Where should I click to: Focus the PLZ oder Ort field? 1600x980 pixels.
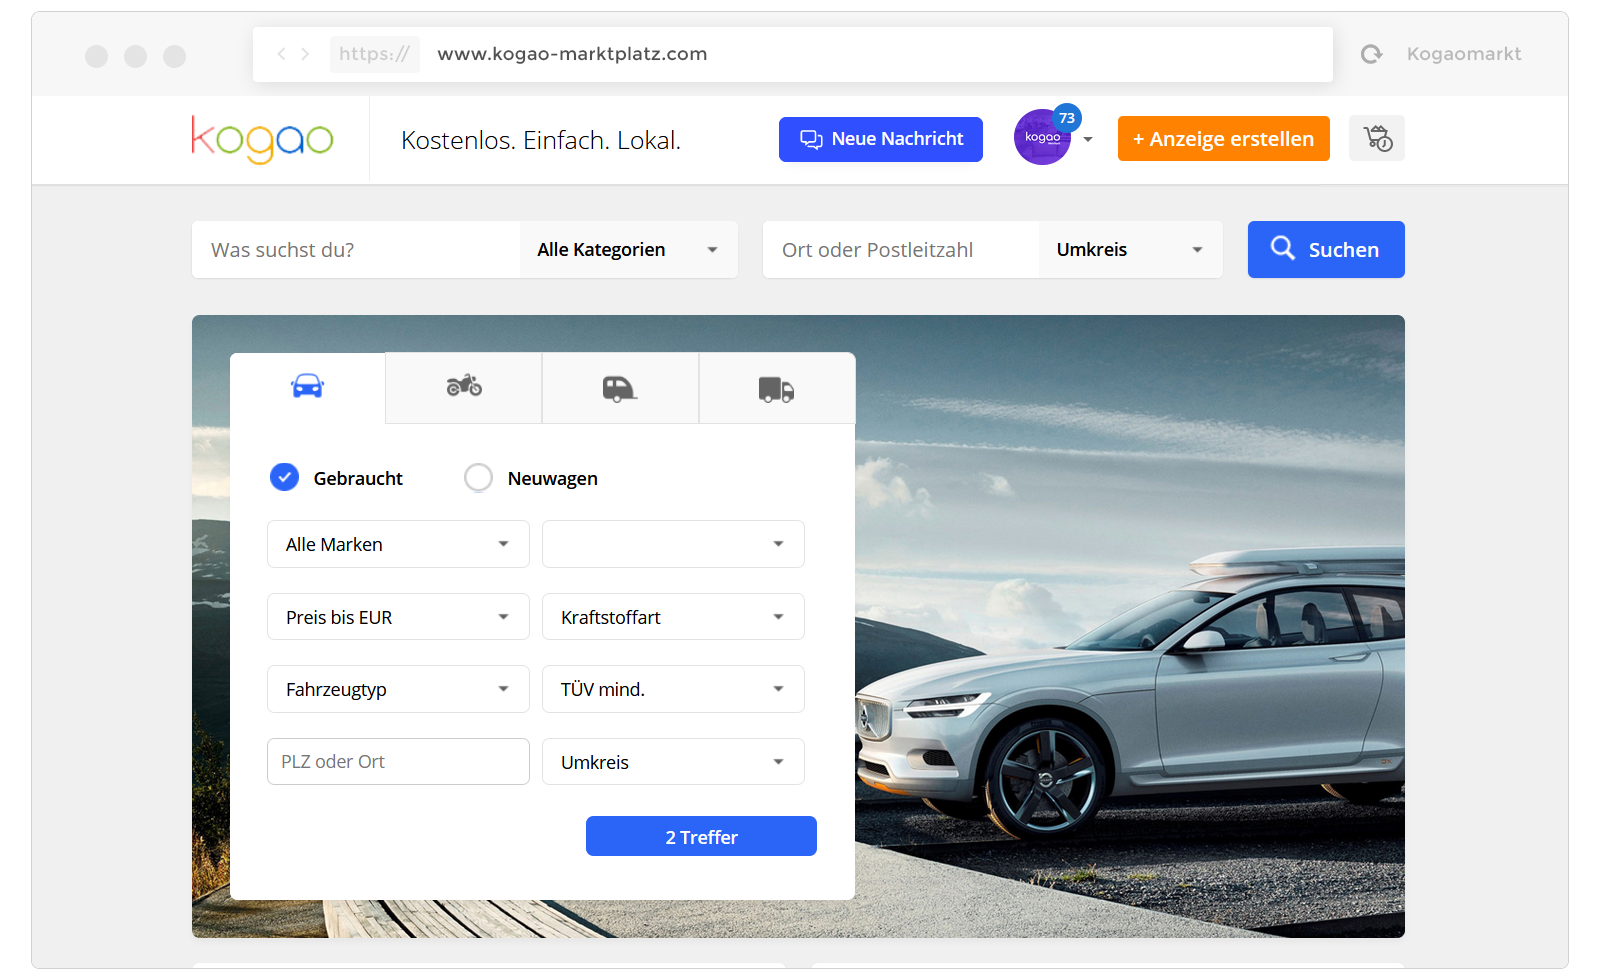click(x=398, y=762)
